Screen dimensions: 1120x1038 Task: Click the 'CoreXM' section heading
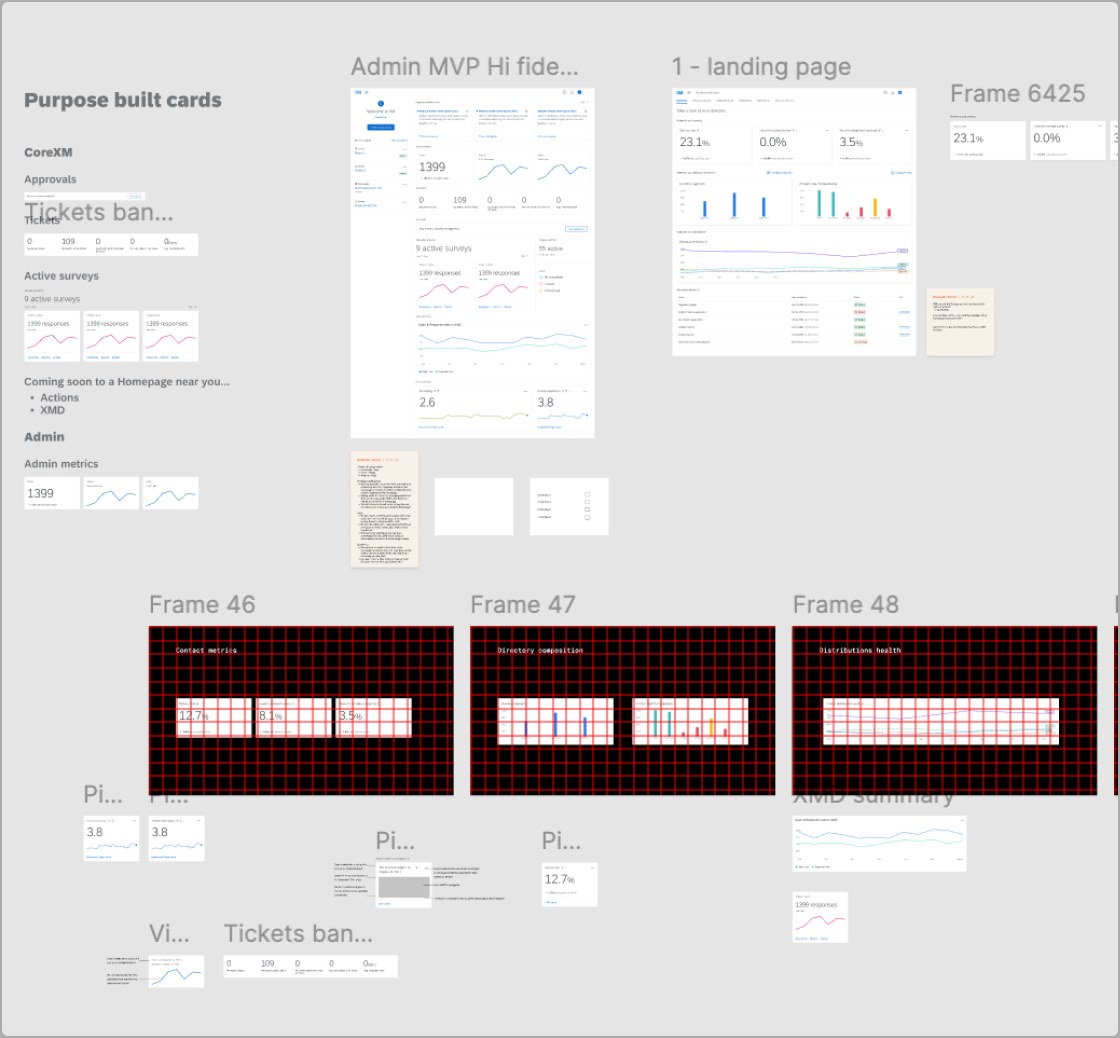[x=48, y=152]
